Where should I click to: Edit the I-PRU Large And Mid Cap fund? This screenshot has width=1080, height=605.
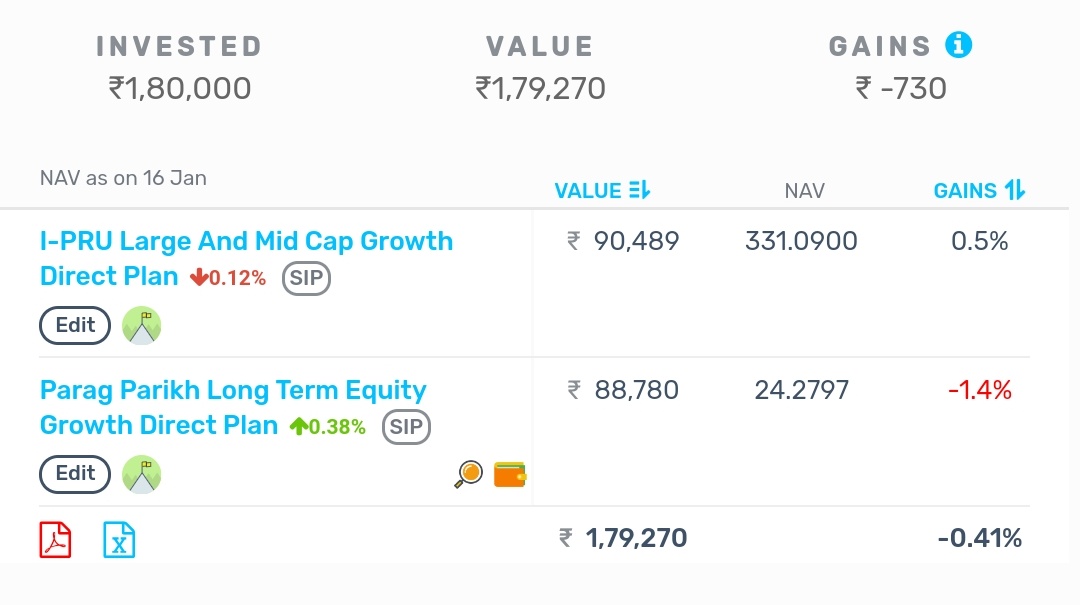point(75,326)
